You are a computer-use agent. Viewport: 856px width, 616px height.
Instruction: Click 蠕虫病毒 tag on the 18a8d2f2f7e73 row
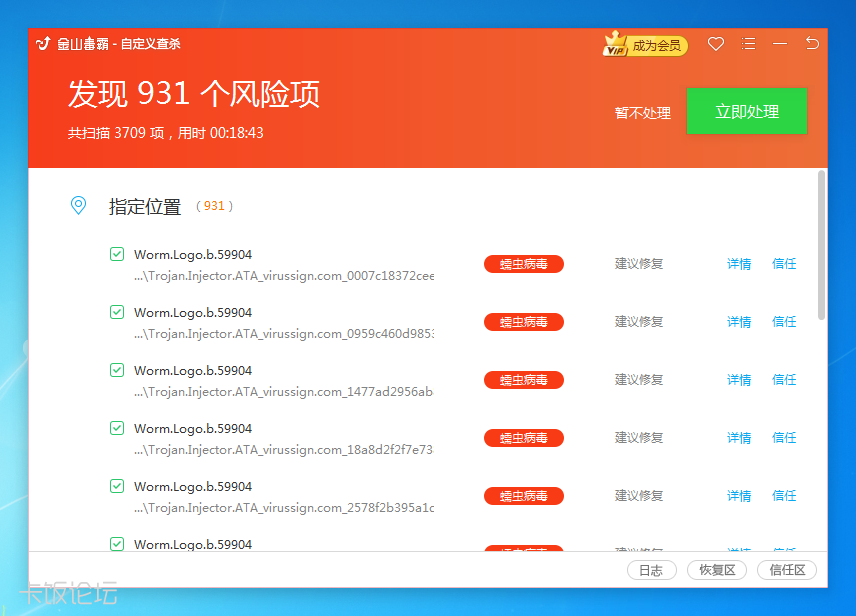[524, 438]
